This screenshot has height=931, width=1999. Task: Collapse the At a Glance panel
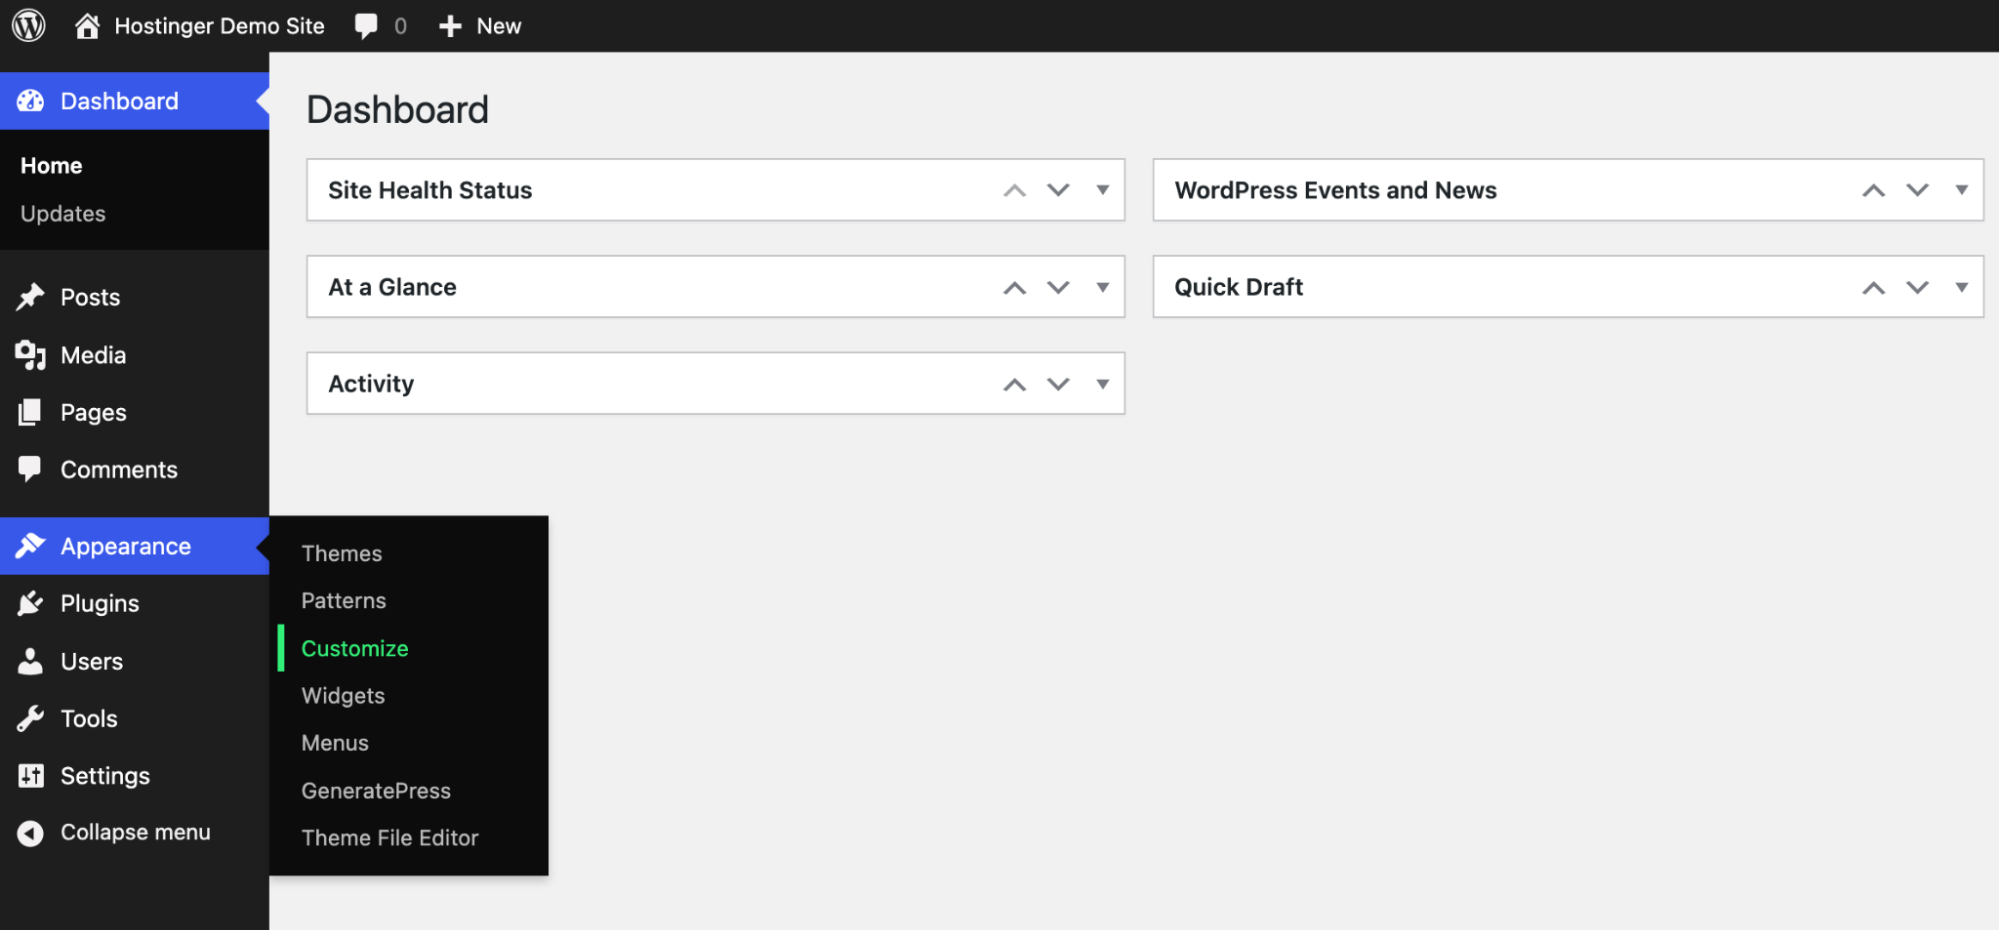click(x=1058, y=287)
